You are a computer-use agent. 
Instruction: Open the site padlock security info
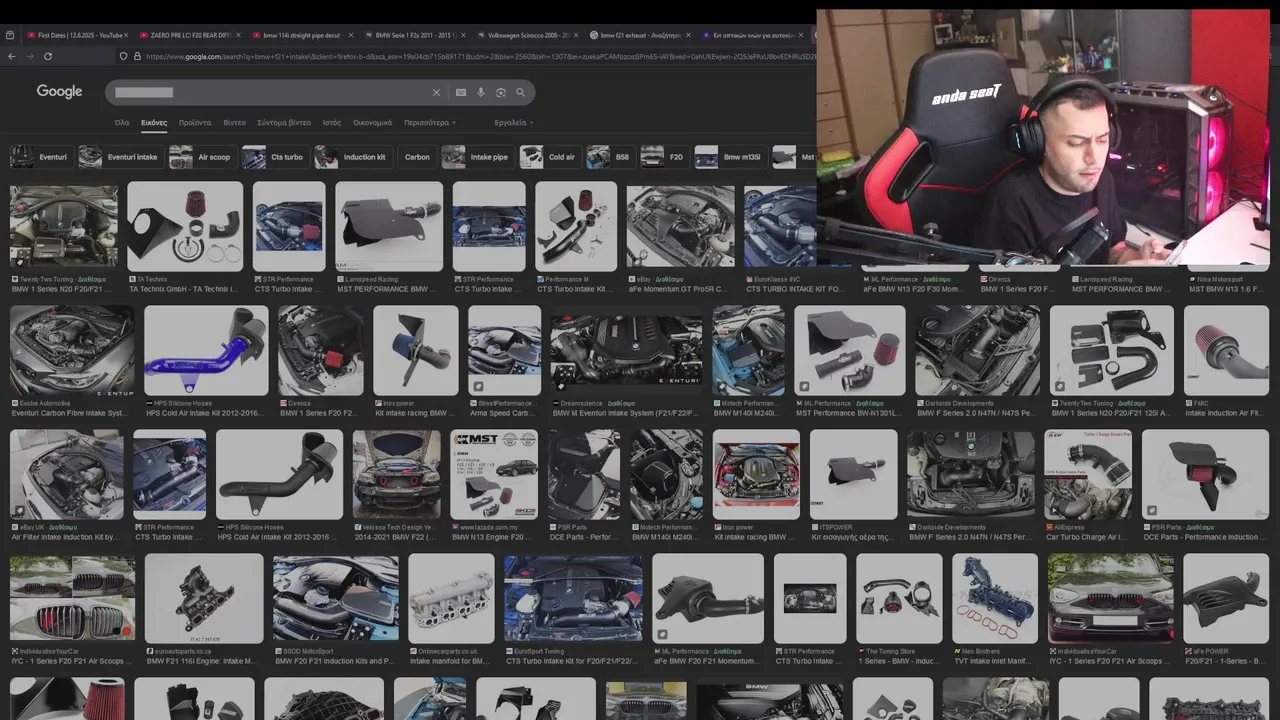(x=136, y=56)
